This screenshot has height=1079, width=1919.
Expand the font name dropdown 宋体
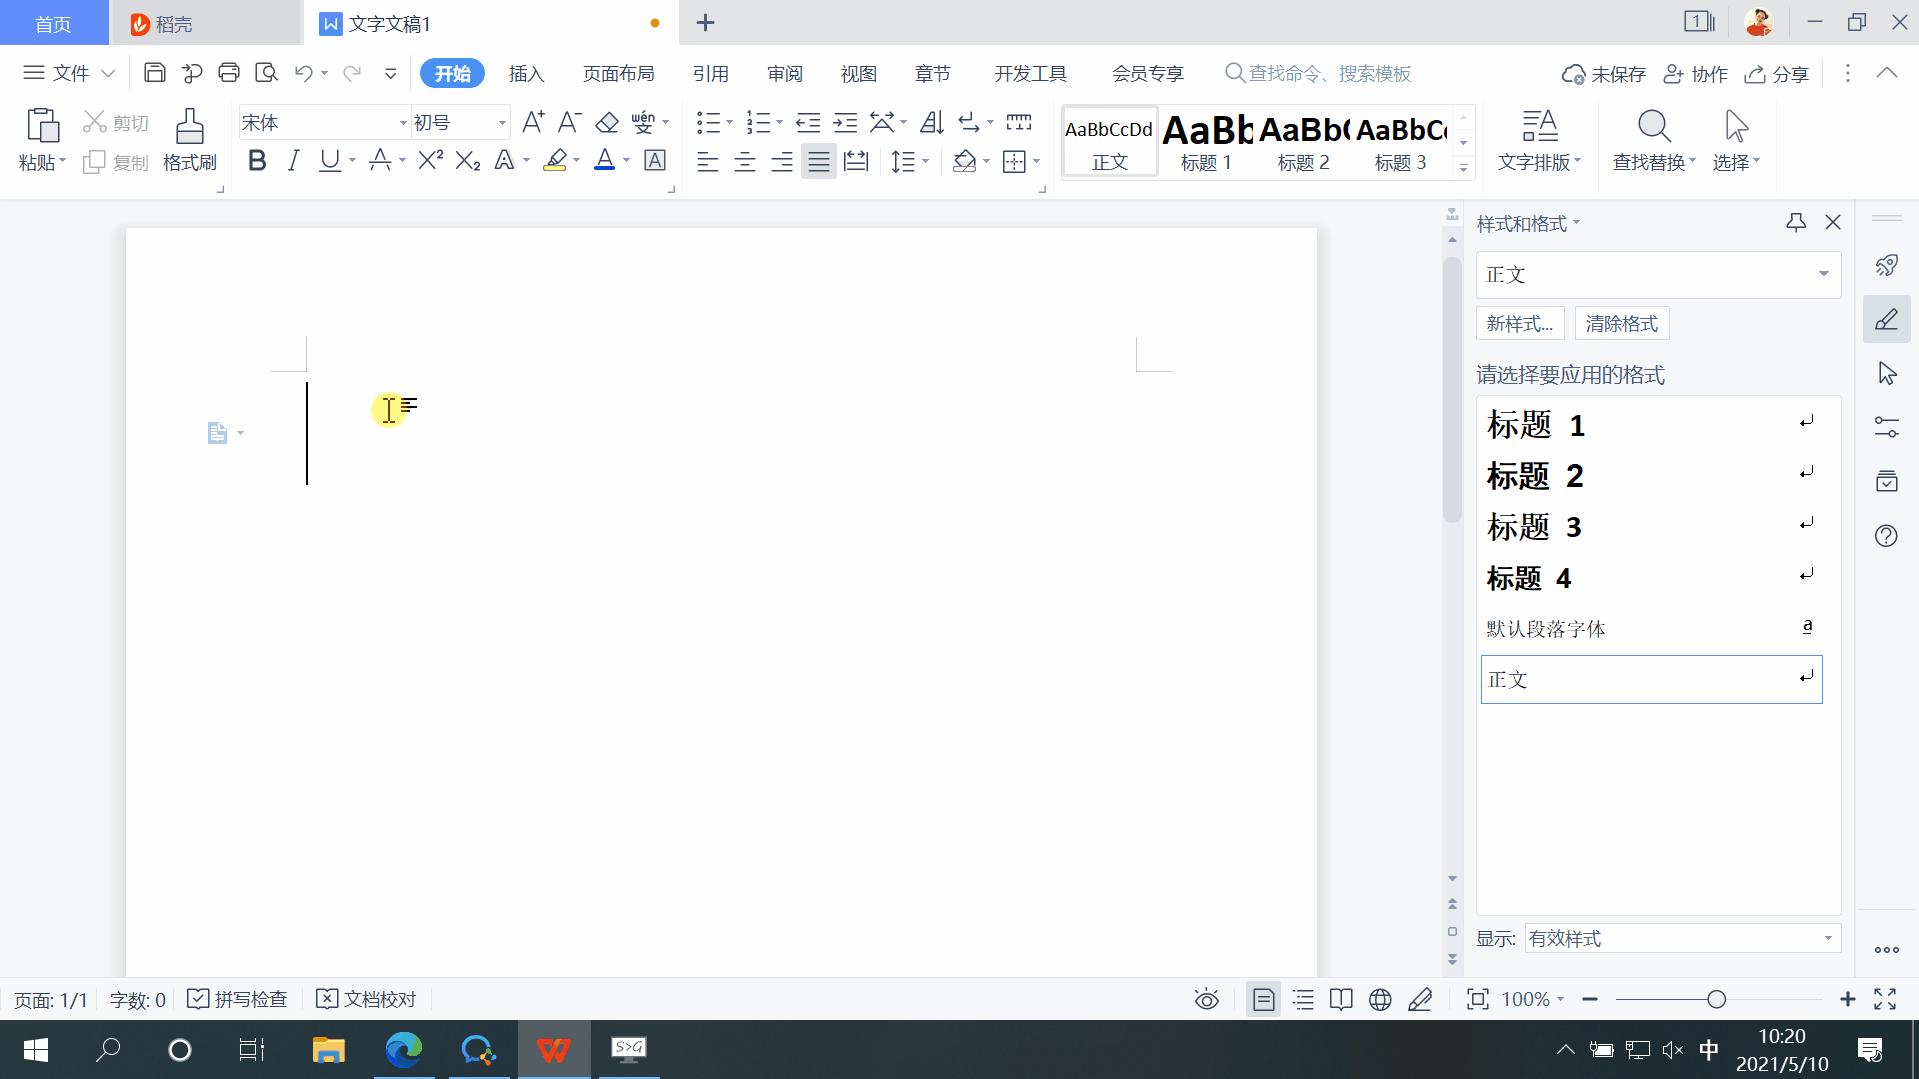403,123
